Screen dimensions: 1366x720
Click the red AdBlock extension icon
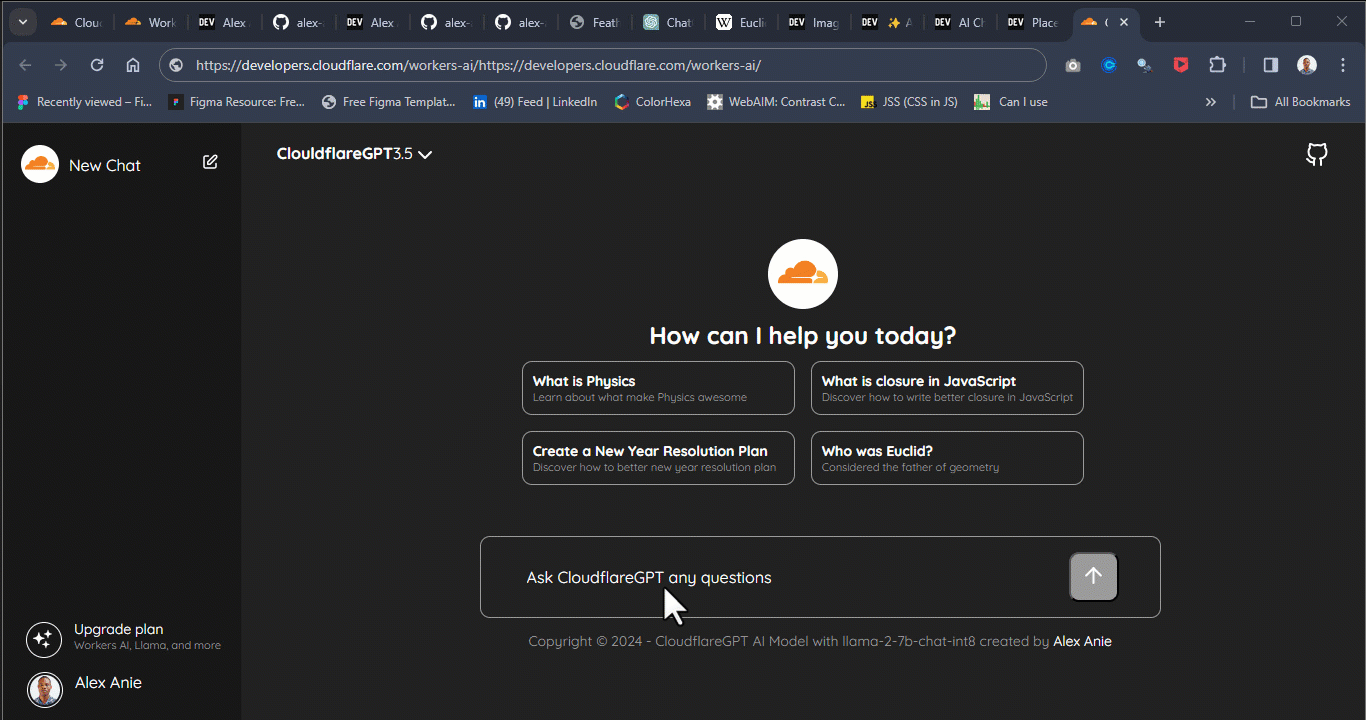(1181, 64)
